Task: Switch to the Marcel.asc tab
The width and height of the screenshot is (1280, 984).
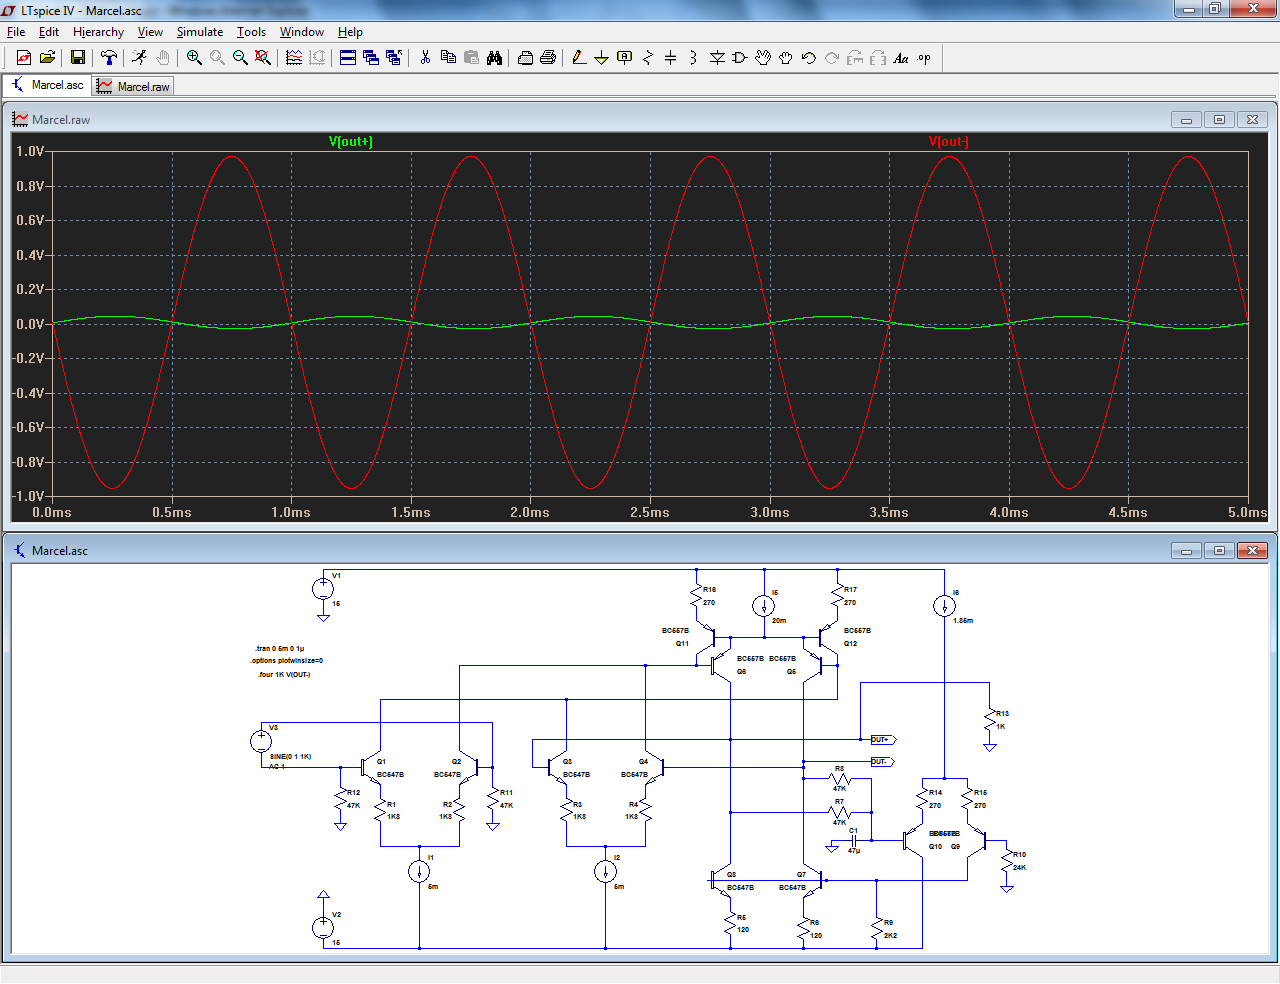Action: click(47, 85)
